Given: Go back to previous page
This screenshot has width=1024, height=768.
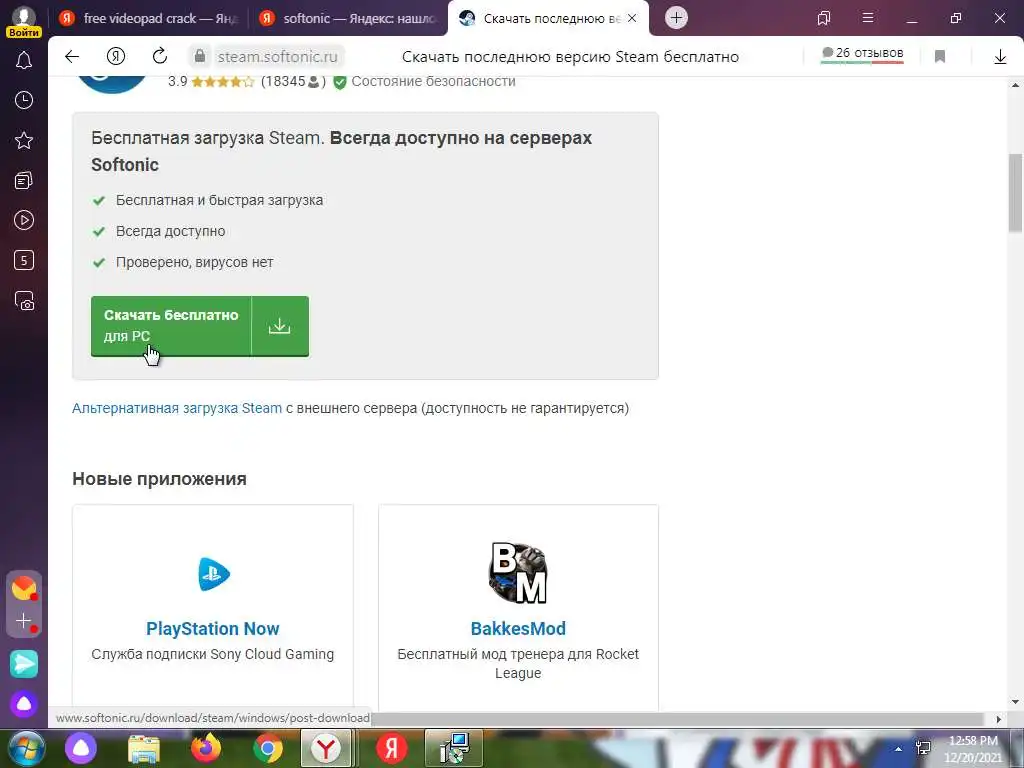Looking at the screenshot, I should pyautogui.click(x=72, y=57).
